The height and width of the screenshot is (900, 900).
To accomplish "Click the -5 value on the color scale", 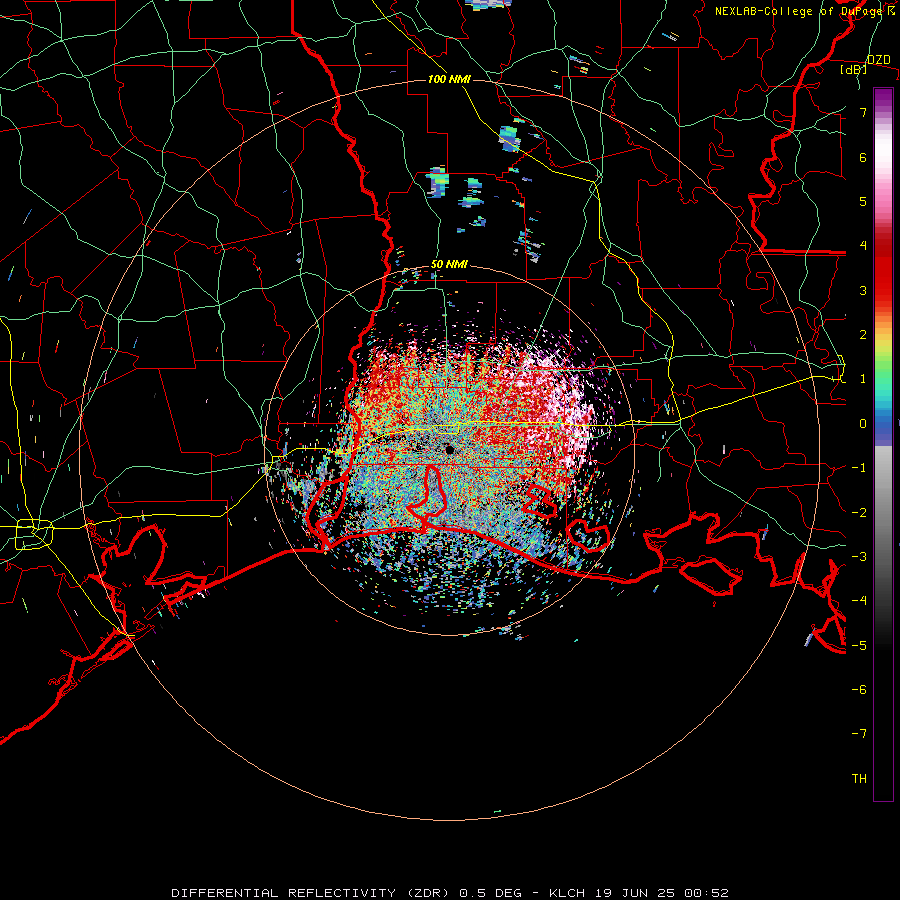I will 859,645.
